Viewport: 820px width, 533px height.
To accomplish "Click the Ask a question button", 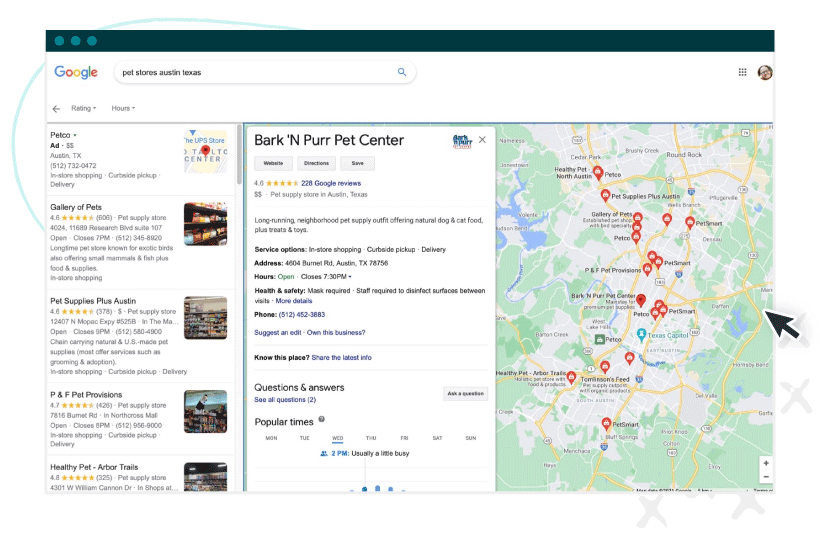I will (x=465, y=393).
